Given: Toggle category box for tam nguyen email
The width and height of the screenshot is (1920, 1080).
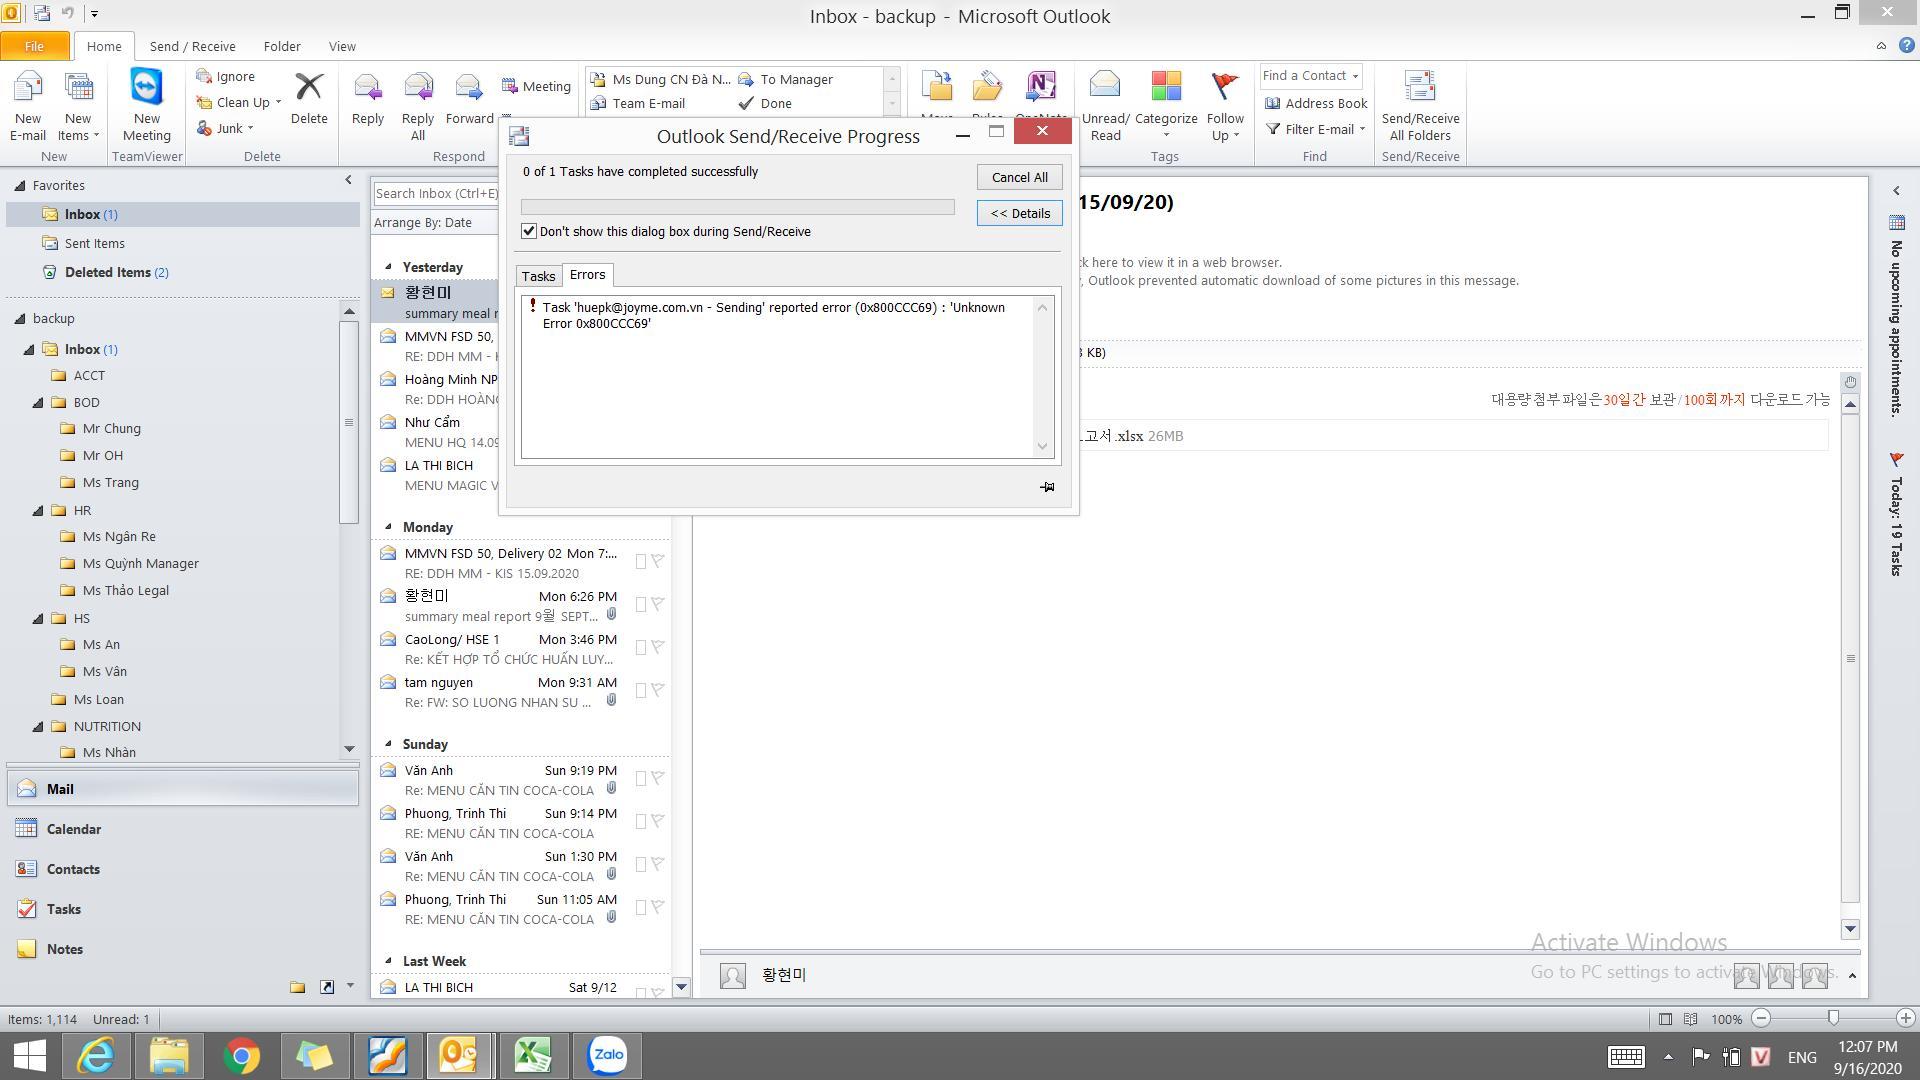Looking at the screenshot, I should (x=641, y=690).
